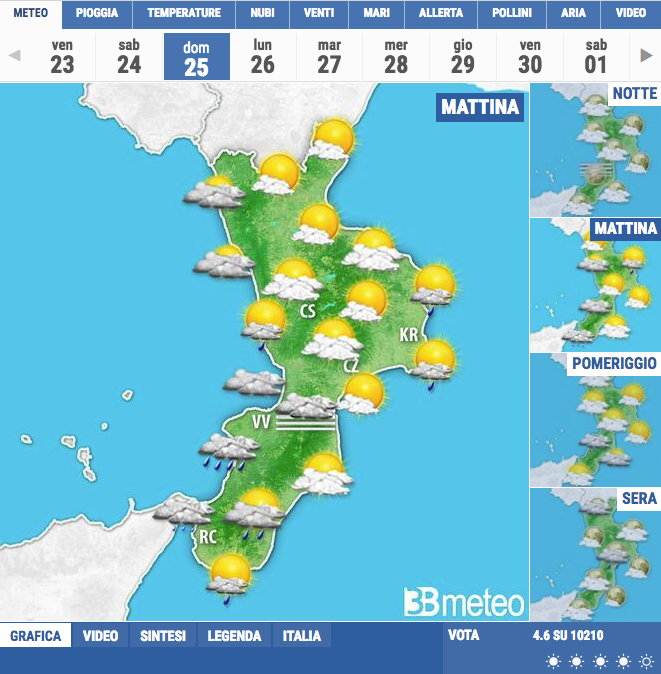Open the LEGENDA tab
This screenshot has width=661, height=674.
click(x=234, y=635)
